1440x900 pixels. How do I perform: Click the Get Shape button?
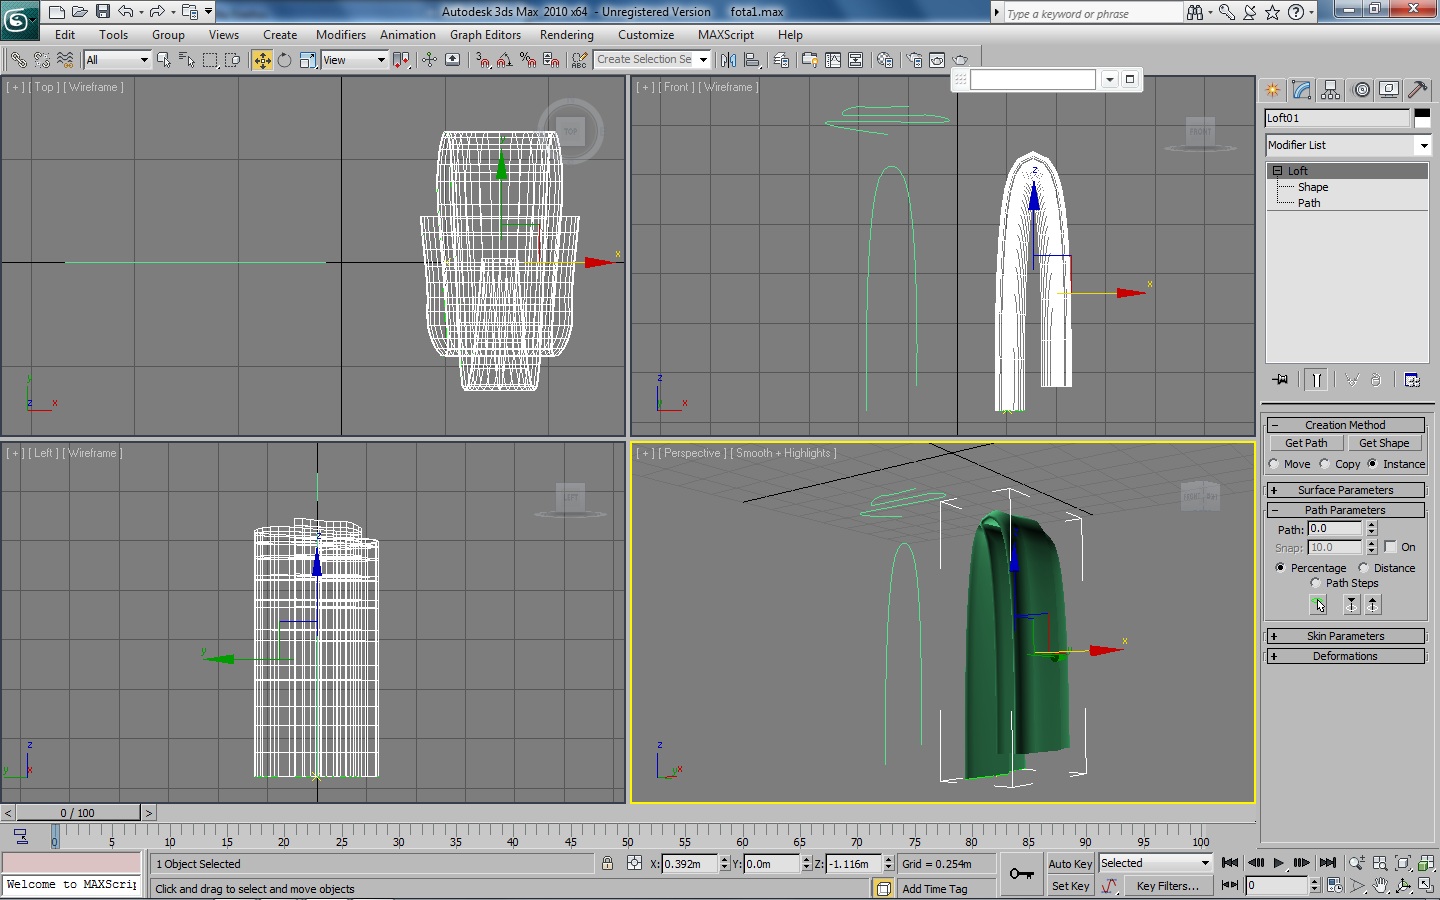point(1384,443)
